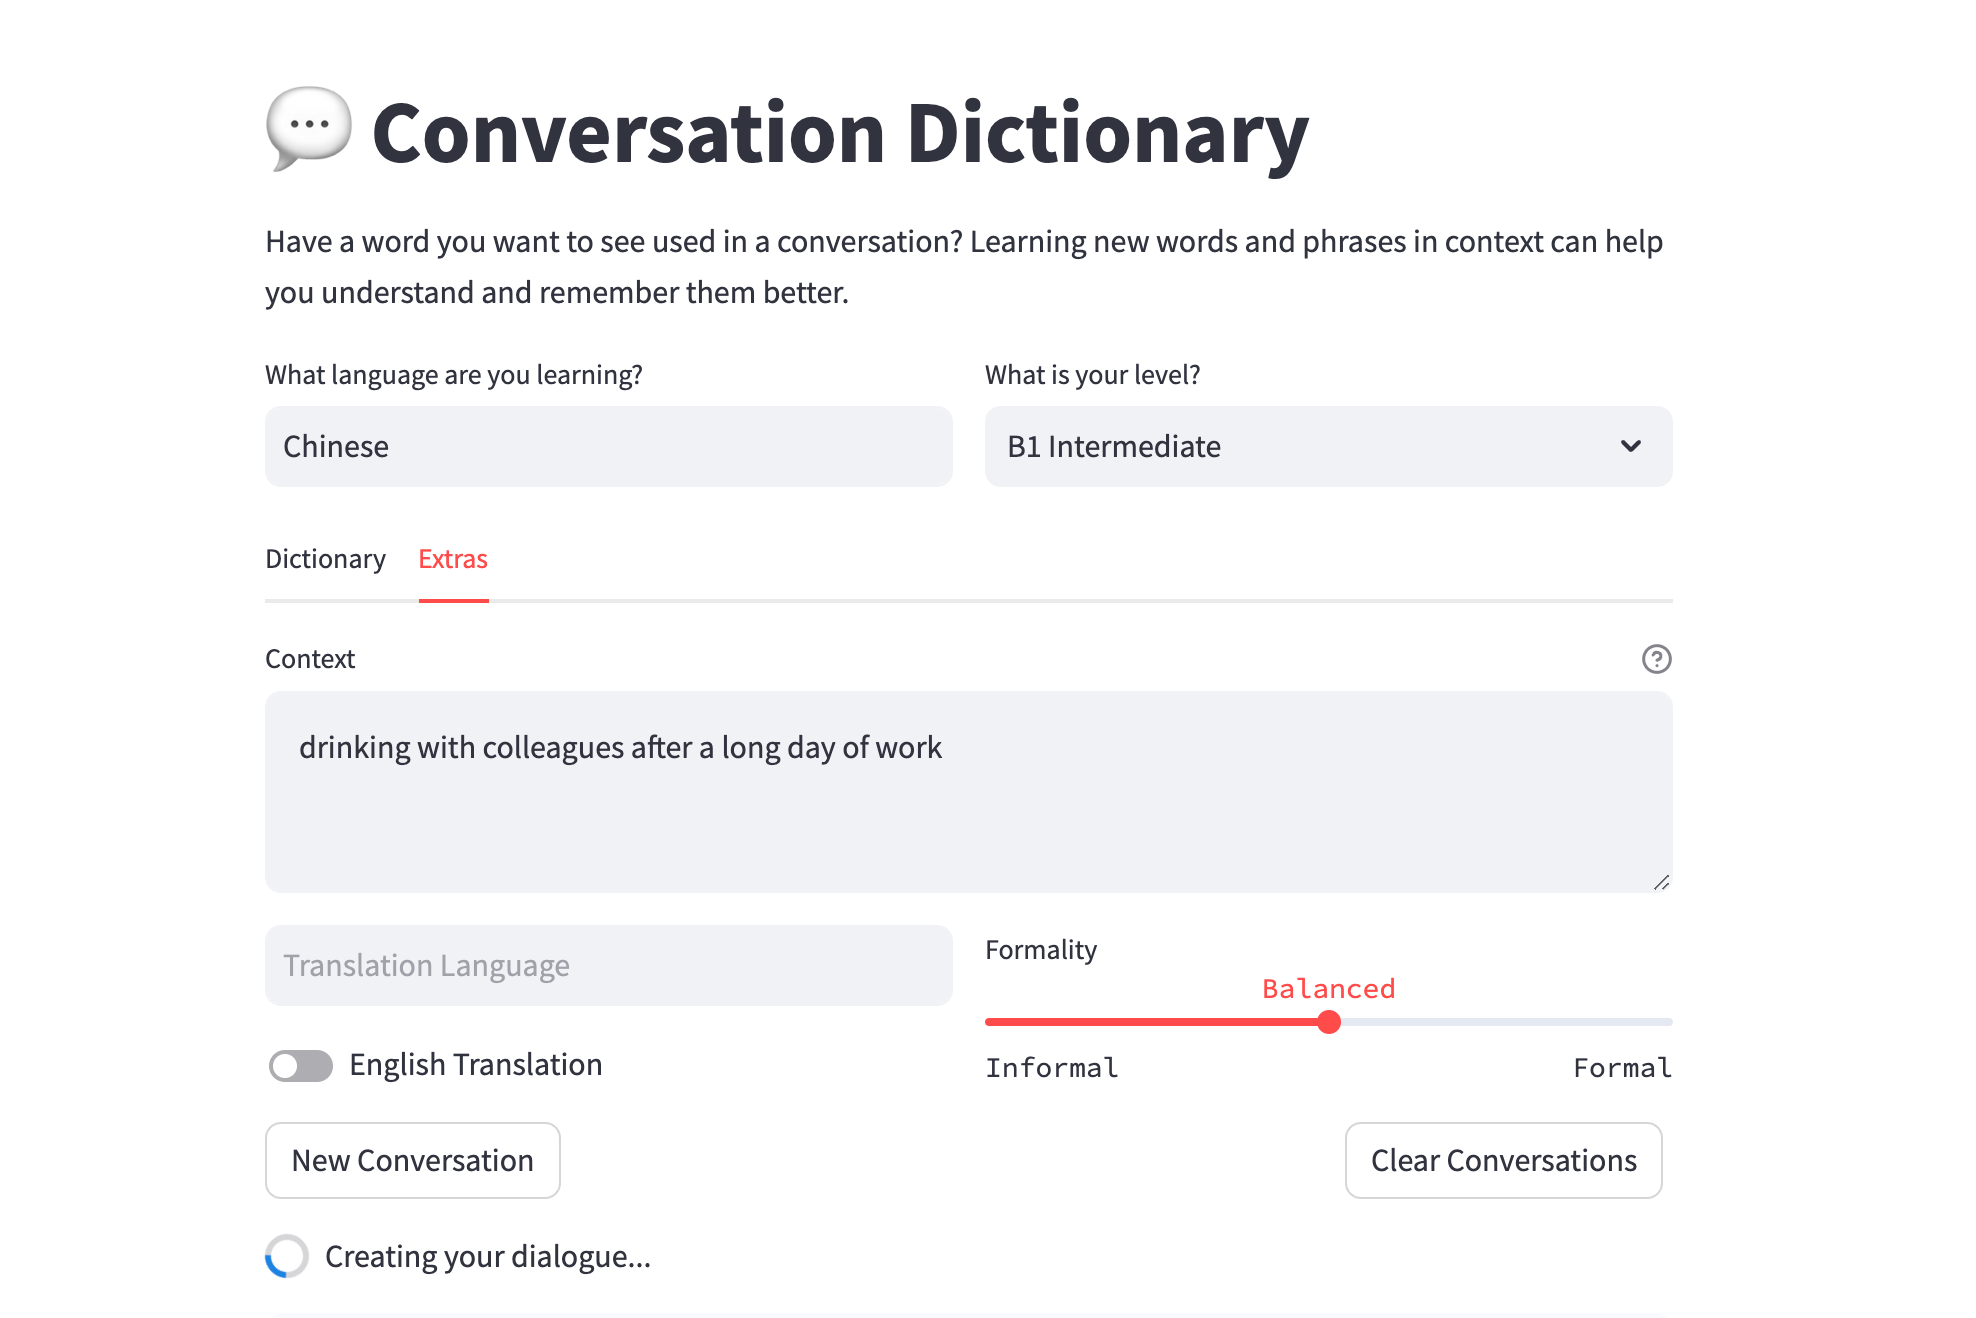Screen dimensions: 1976x1318
Task: Click into the Translation Language field
Action: click(608, 965)
